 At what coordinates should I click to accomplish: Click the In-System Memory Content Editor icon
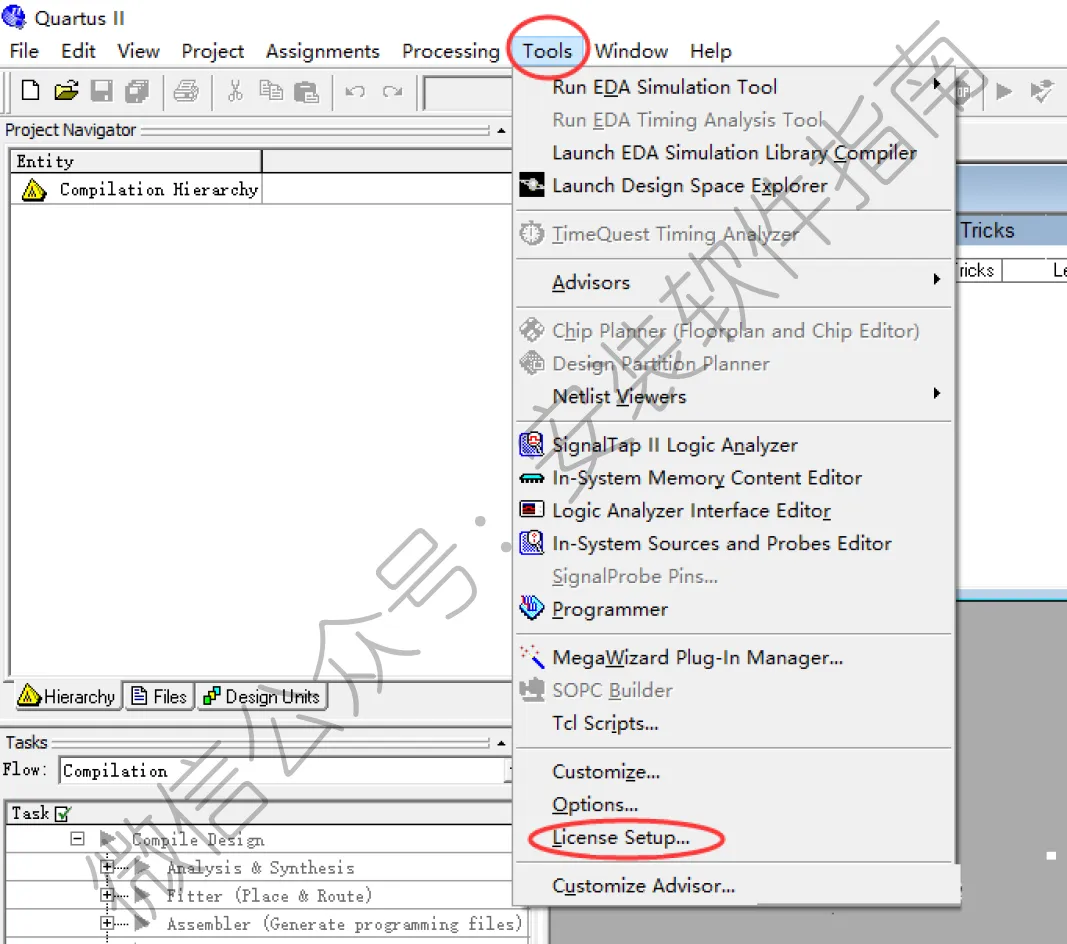pos(531,478)
